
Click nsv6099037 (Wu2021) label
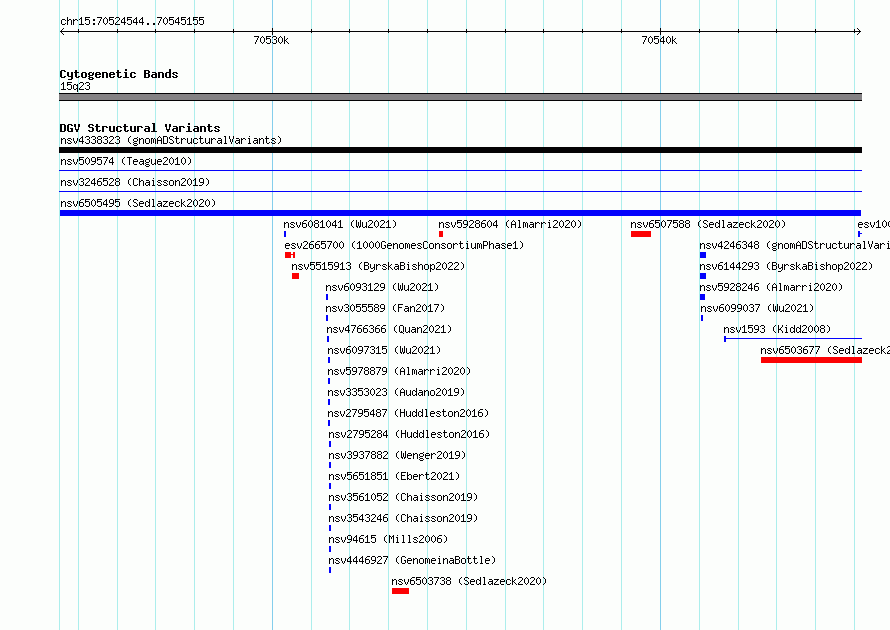(757, 308)
